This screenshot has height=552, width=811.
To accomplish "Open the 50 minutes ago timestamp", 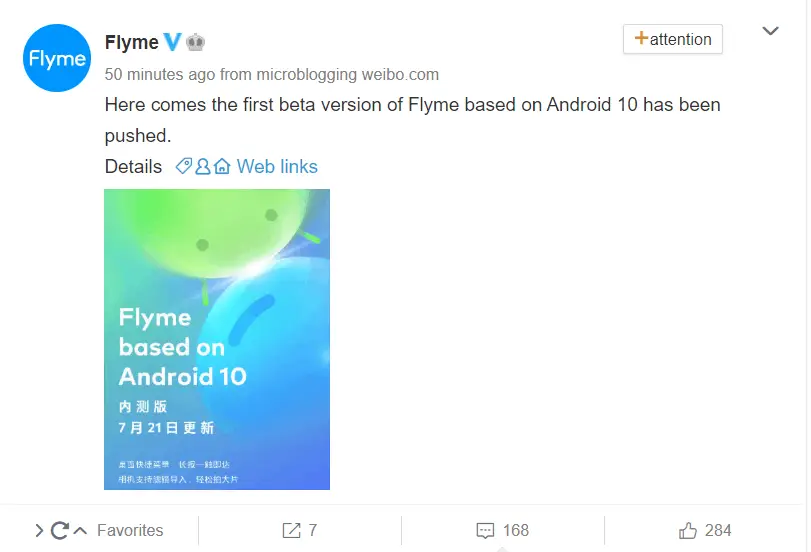I will (159, 74).
